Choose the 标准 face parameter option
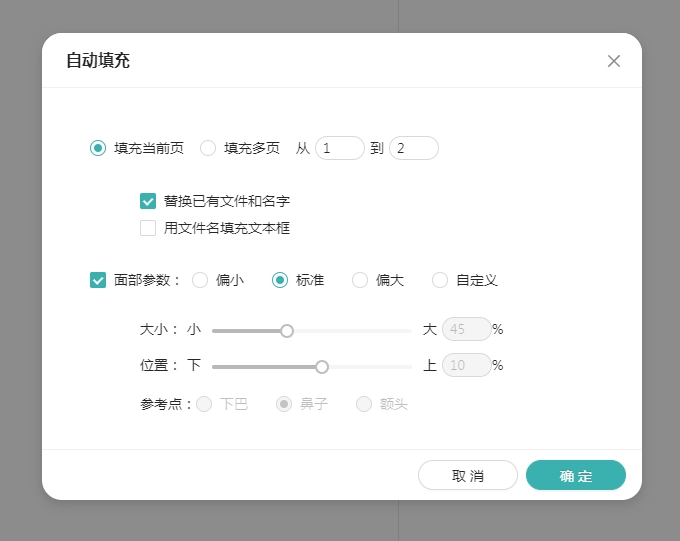680x541 pixels. (x=280, y=280)
